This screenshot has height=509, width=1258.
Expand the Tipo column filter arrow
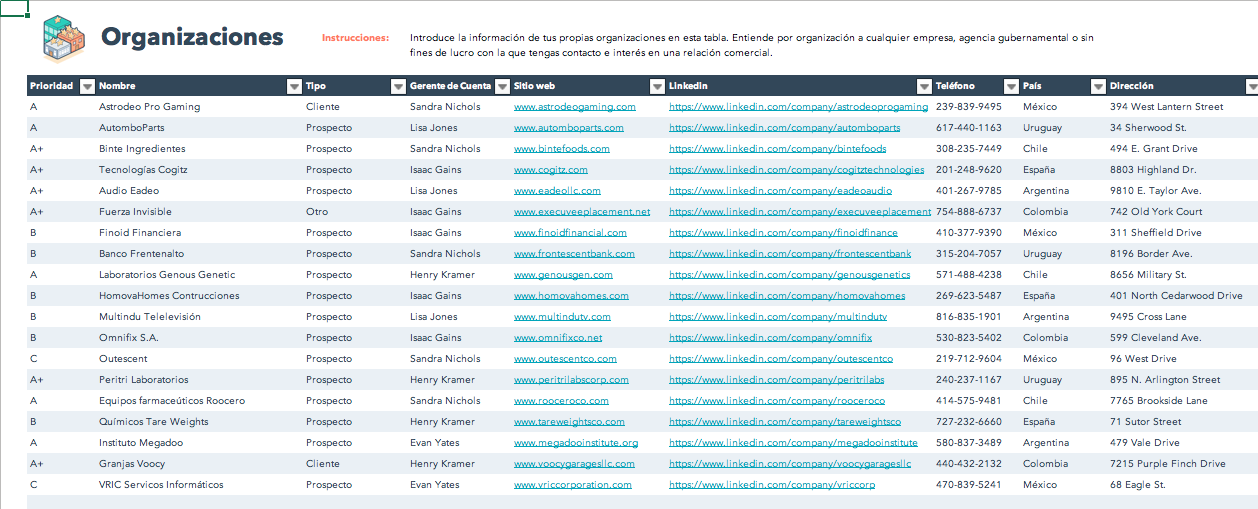coord(398,86)
